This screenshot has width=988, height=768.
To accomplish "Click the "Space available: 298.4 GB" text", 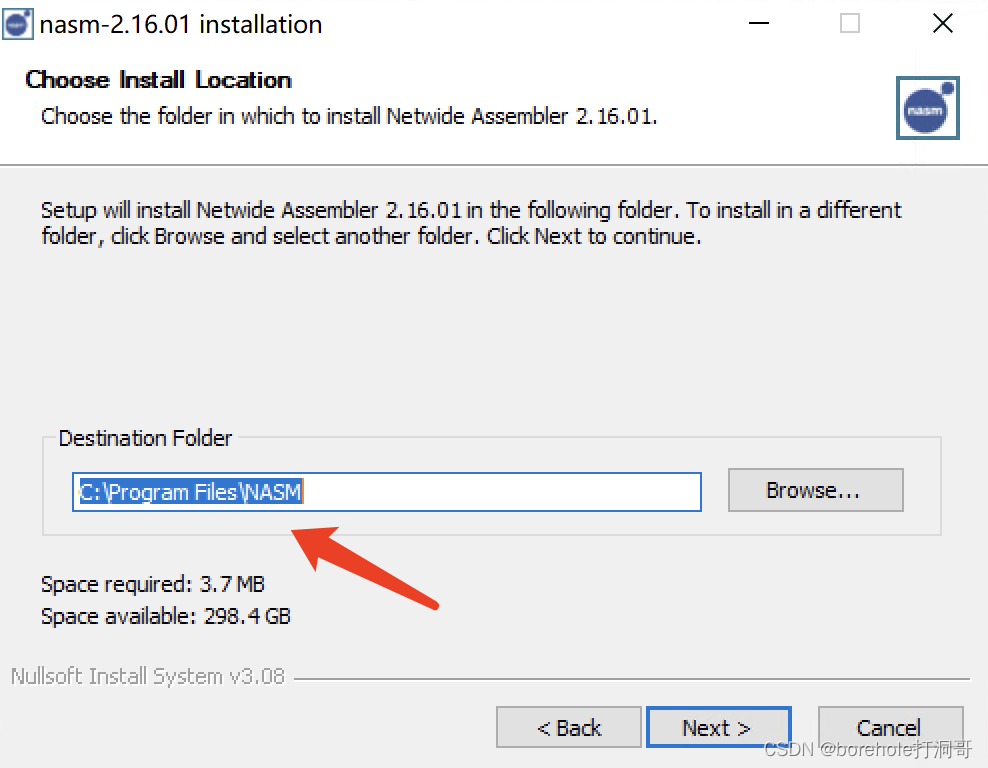I will click(166, 616).
